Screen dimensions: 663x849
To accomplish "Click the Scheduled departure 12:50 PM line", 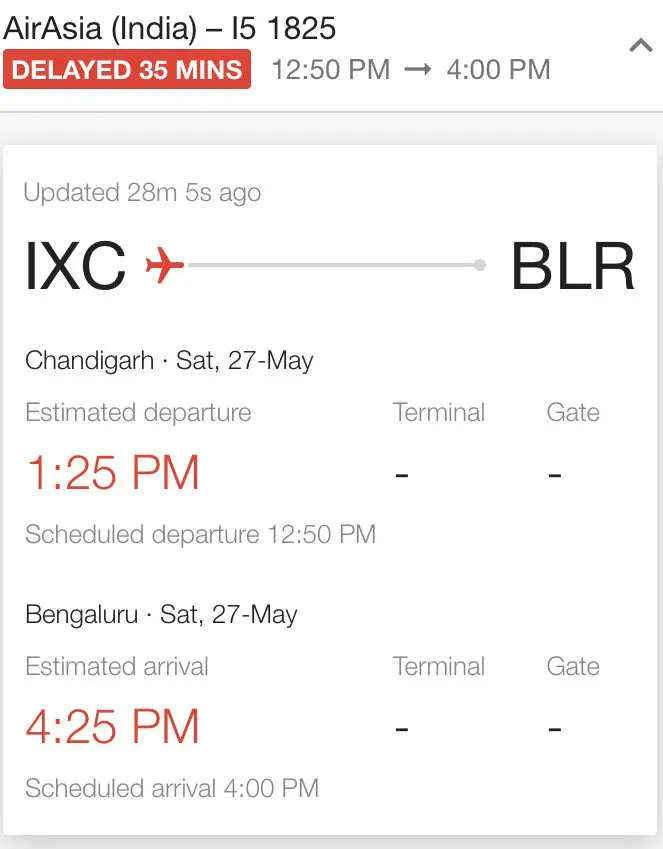I will (200, 534).
